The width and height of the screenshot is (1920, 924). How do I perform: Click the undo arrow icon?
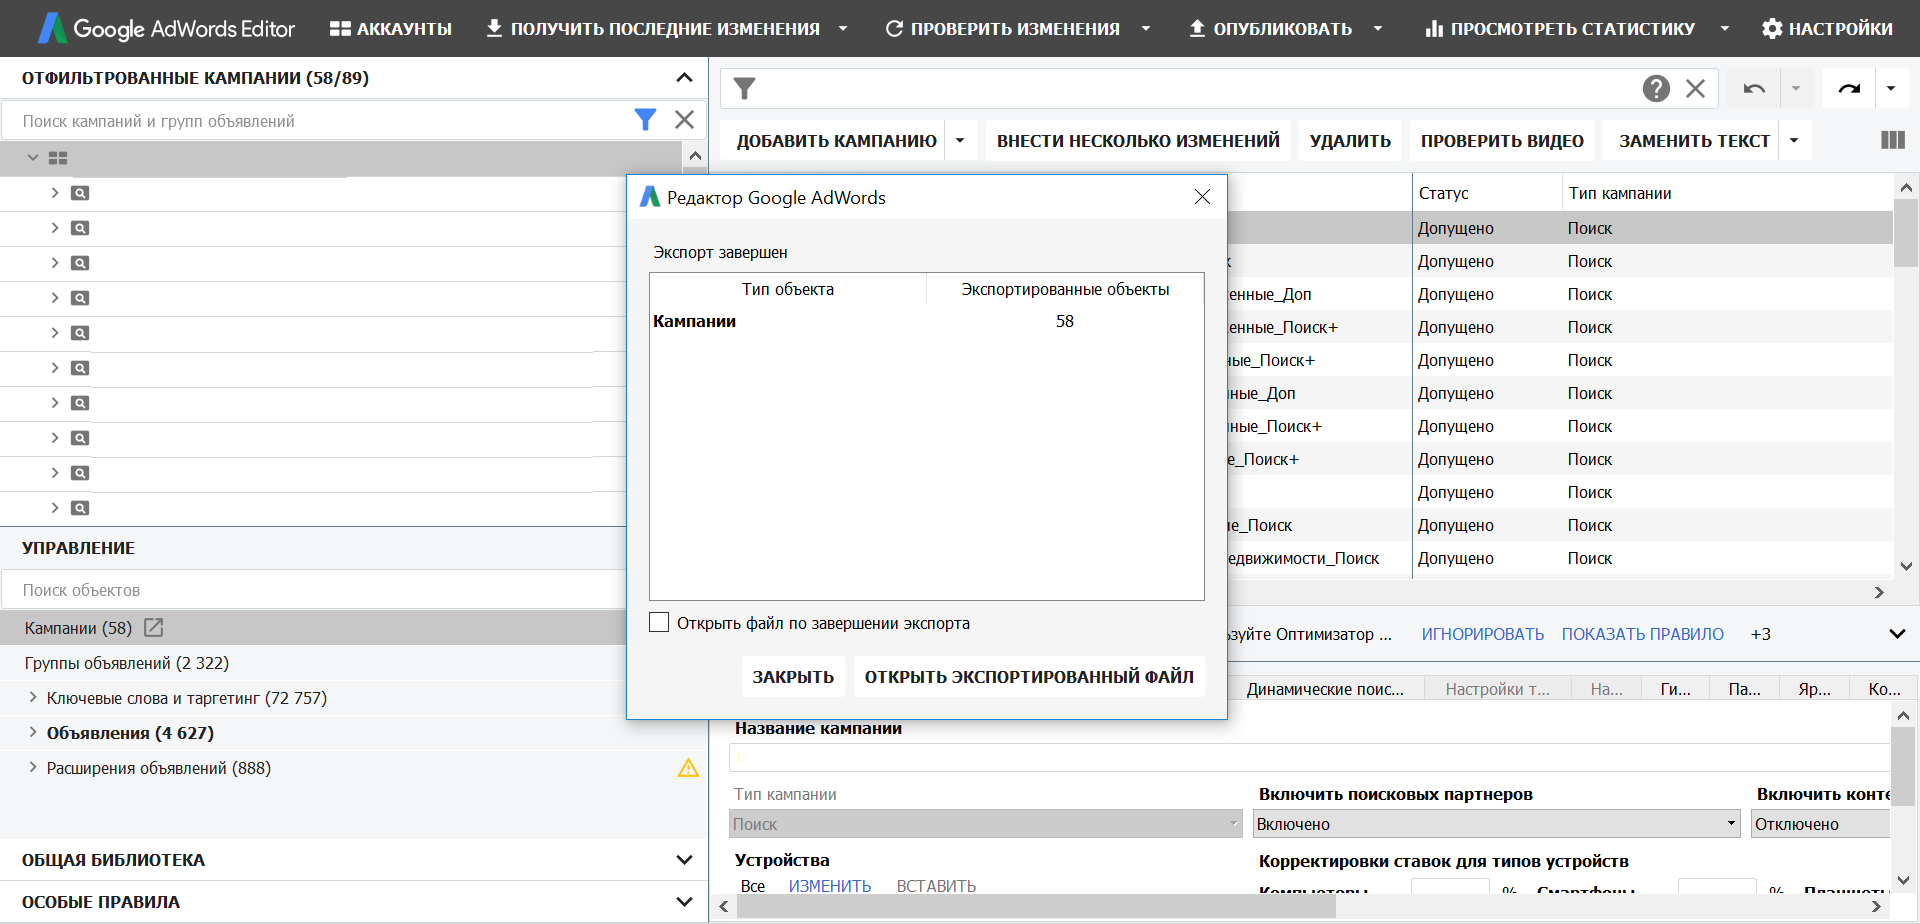pyautogui.click(x=1754, y=89)
